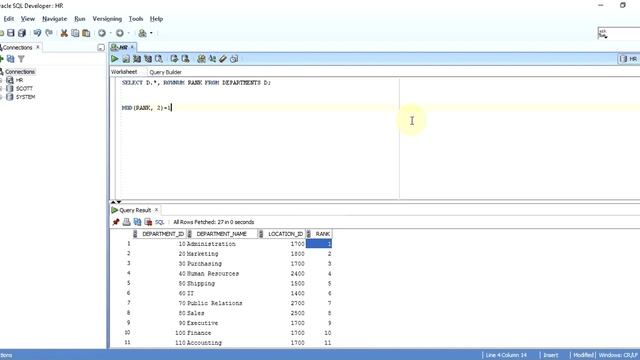Click the red Delete Row icon in Query Result
Image resolution: width=640 pixels, height=360 pixels.
(148, 222)
